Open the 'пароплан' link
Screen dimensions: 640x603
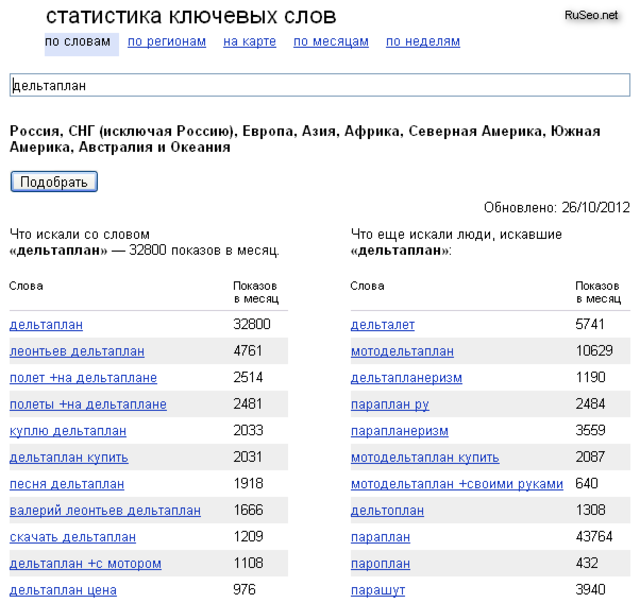coord(380,563)
